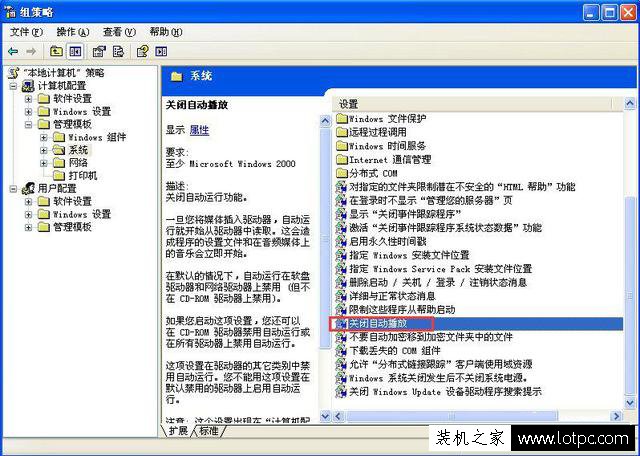The image size is (640, 456).
Task: Click the Help toolbar icon
Action: [142, 51]
